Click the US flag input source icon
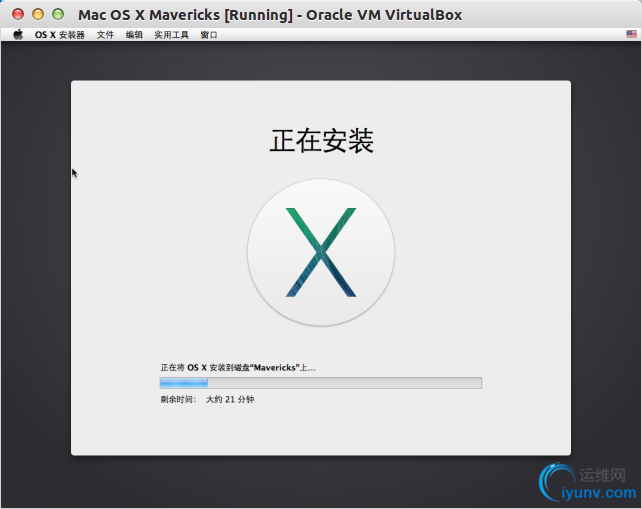This screenshot has height=509, width=642. click(631, 34)
